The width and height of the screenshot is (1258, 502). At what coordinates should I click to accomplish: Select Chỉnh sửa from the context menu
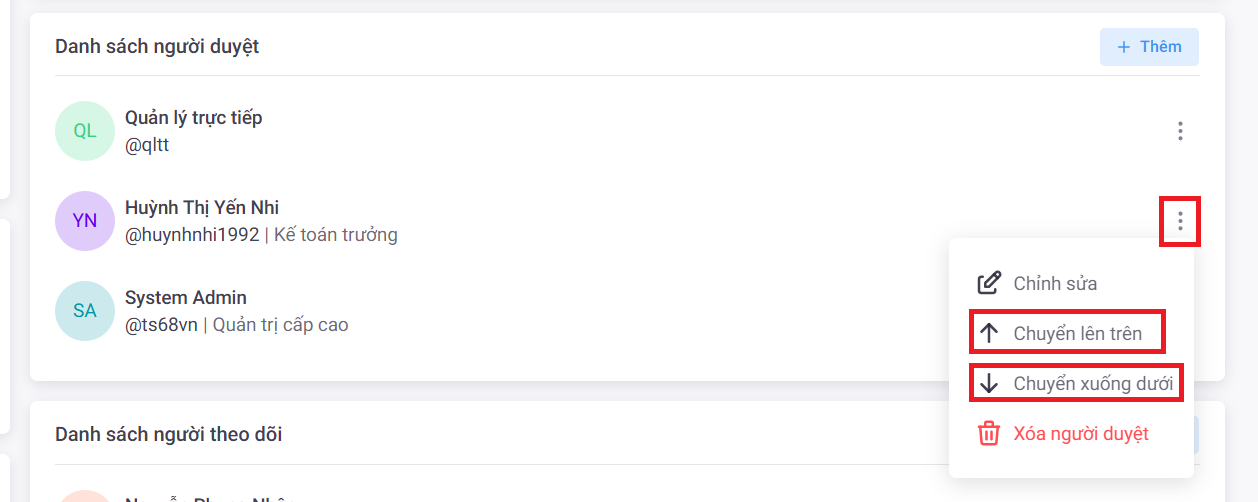point(1054,283)
